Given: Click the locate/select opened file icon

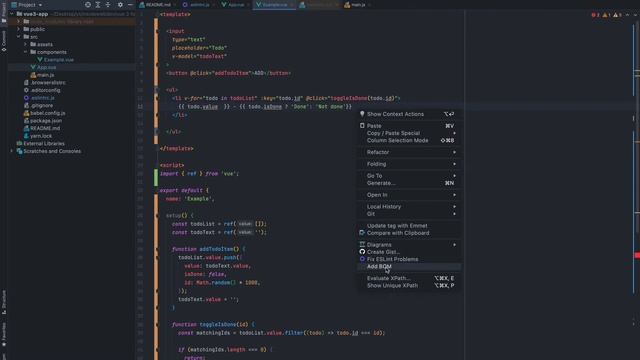Looking at the screenshot, I should coord(88,4).
